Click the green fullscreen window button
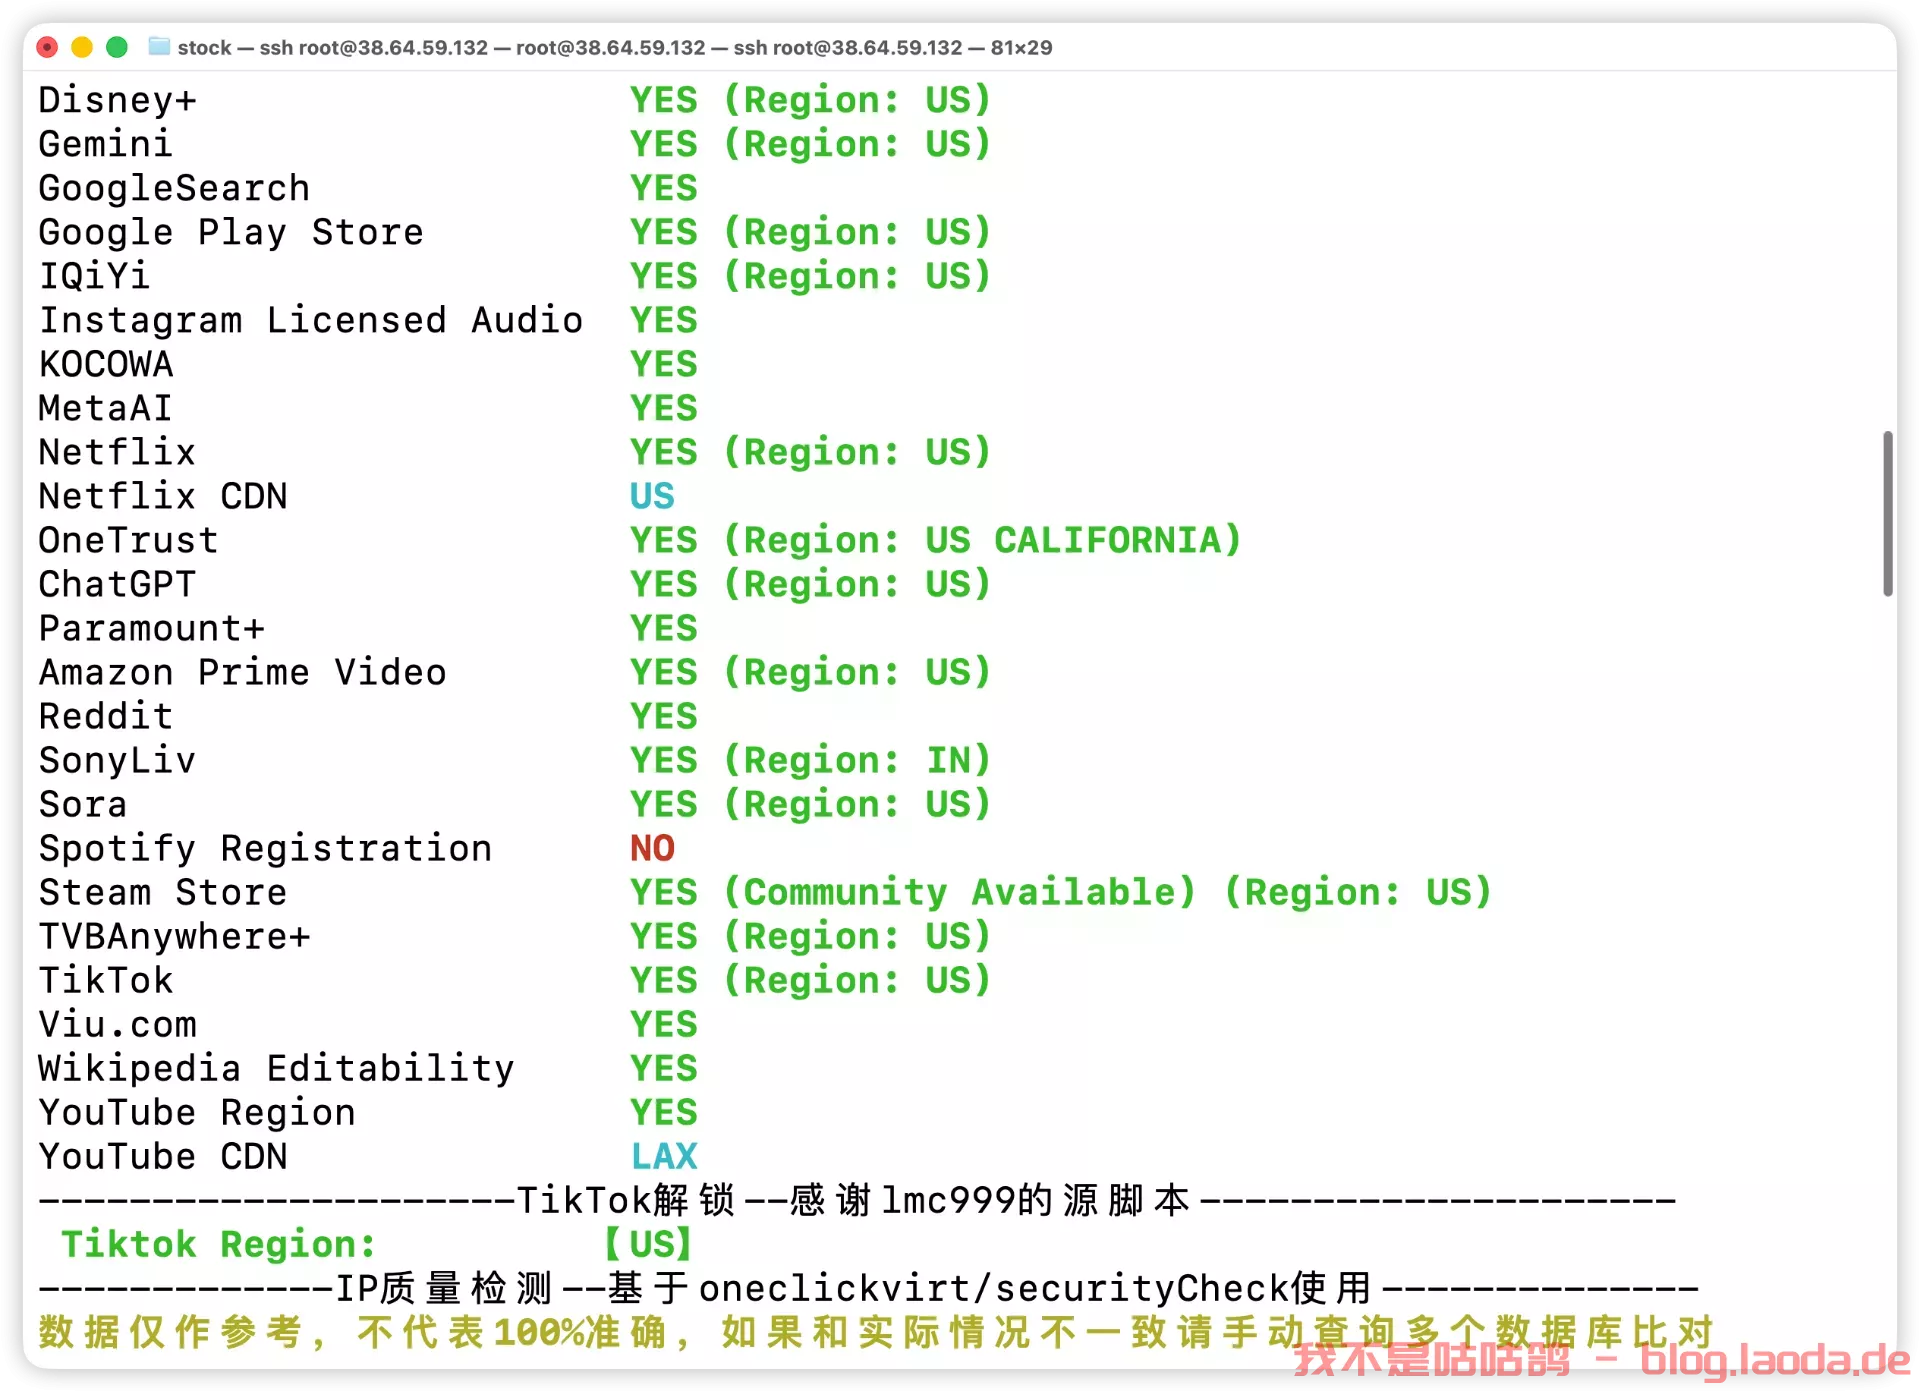 click(117, 47)
